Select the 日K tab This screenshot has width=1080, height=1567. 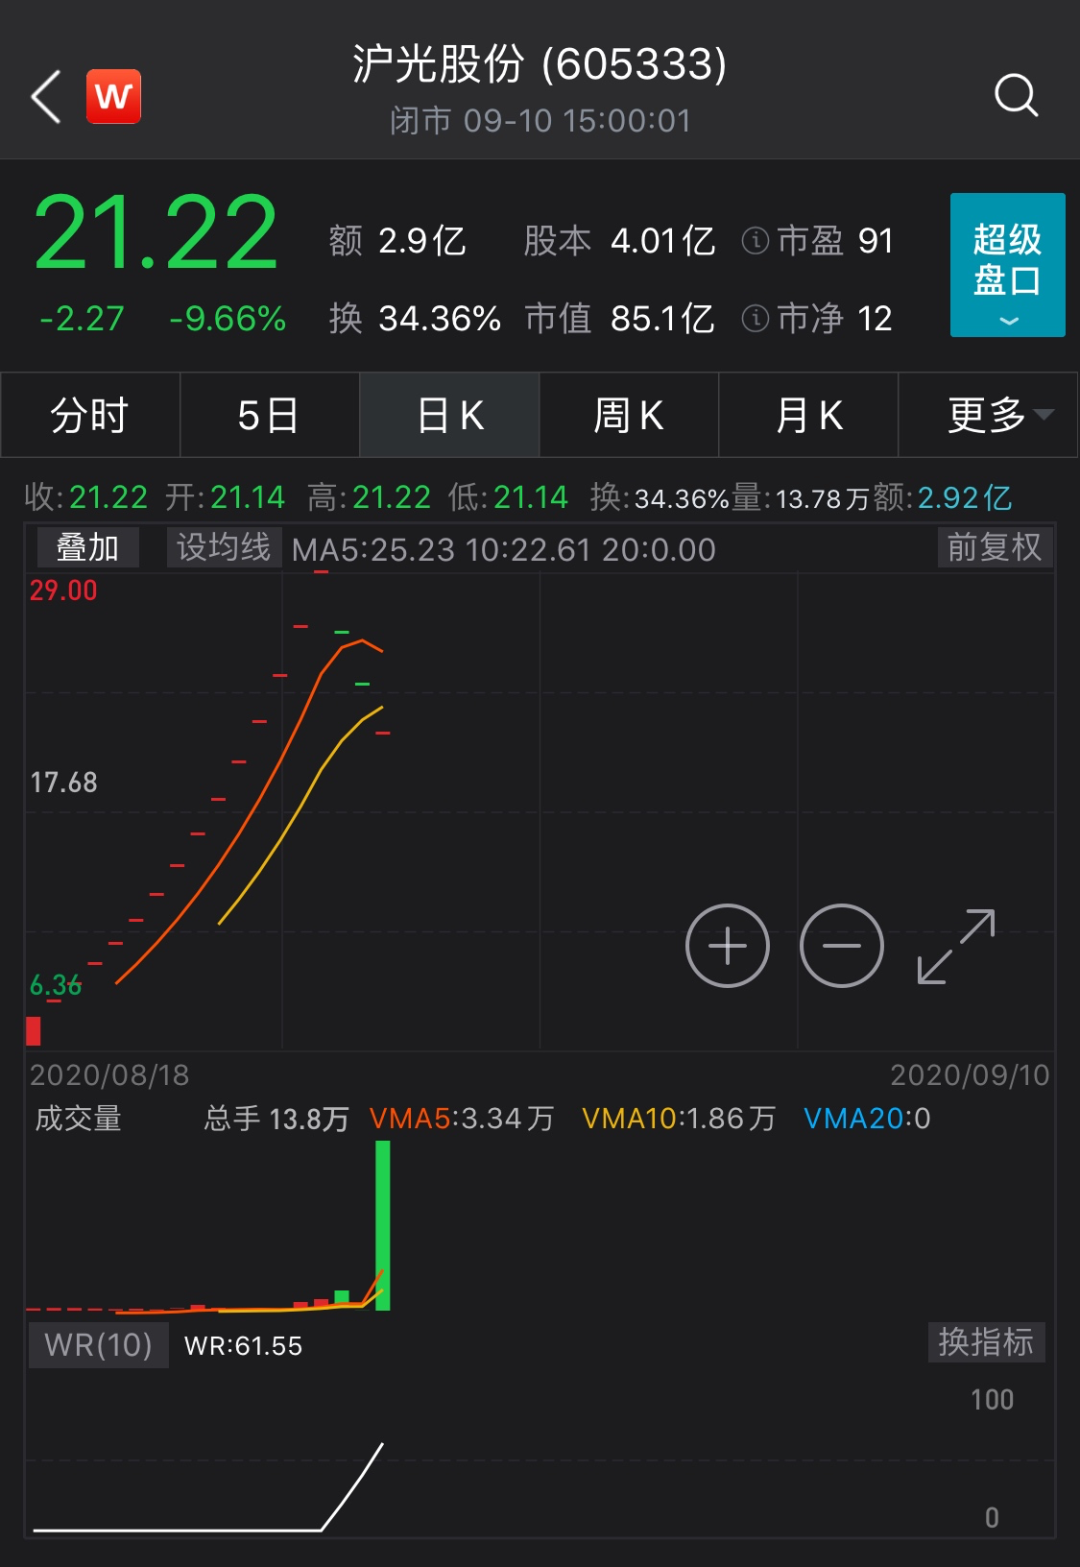(x=449, y=415)
